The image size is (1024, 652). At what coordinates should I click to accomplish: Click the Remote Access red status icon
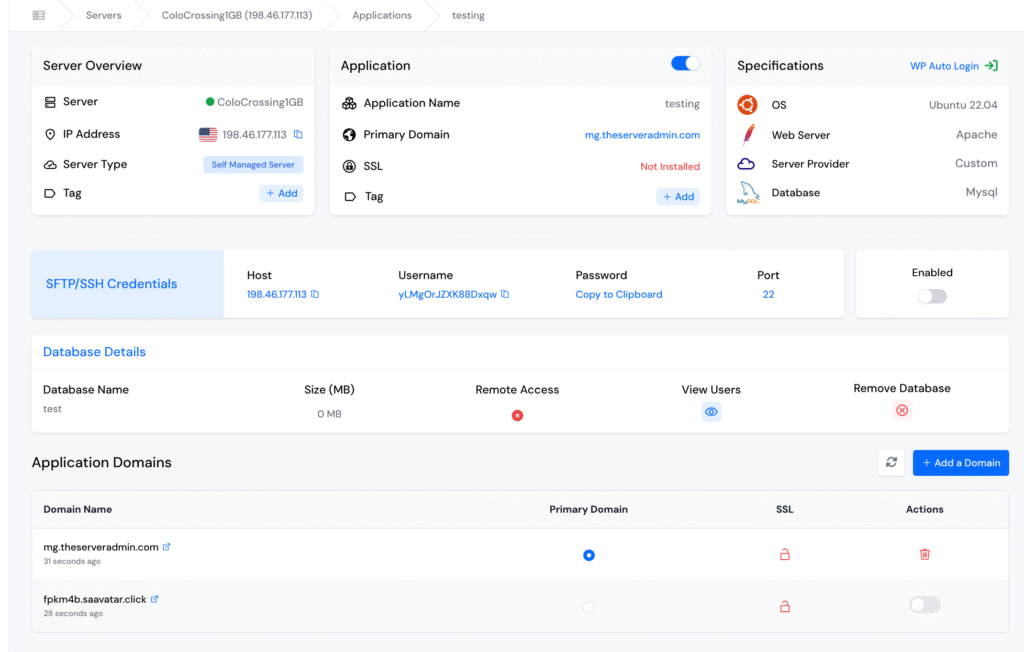[x=517, y=415]
